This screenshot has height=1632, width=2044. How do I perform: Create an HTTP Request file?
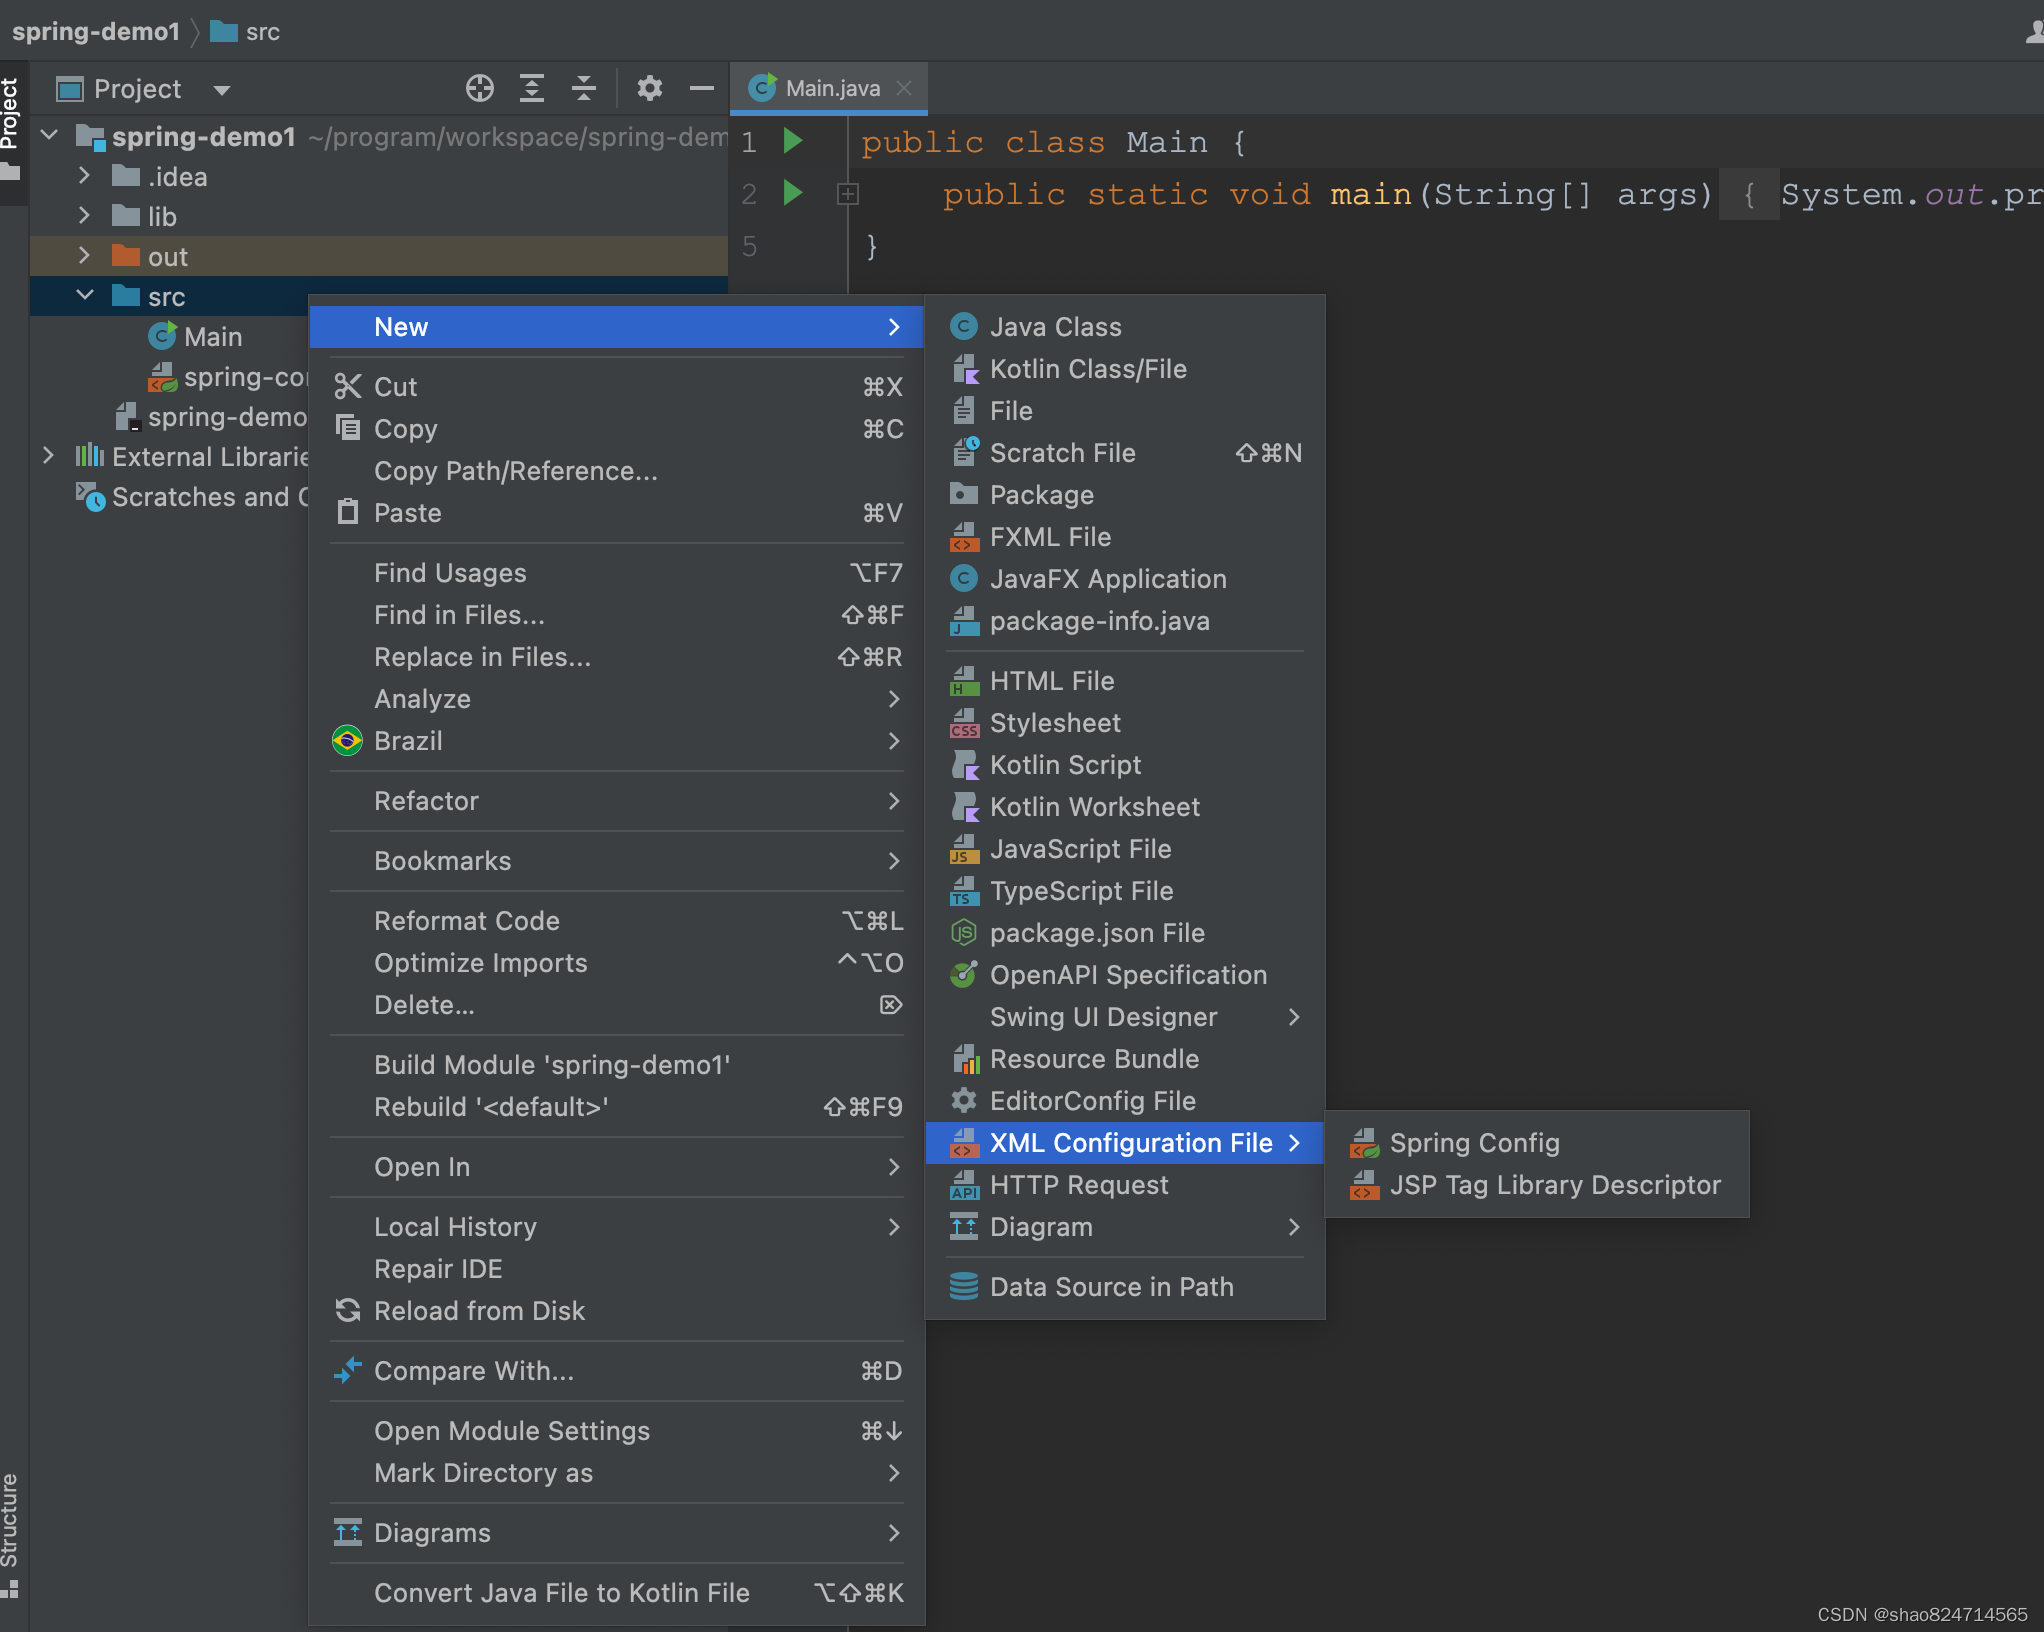point(1125,1185)
